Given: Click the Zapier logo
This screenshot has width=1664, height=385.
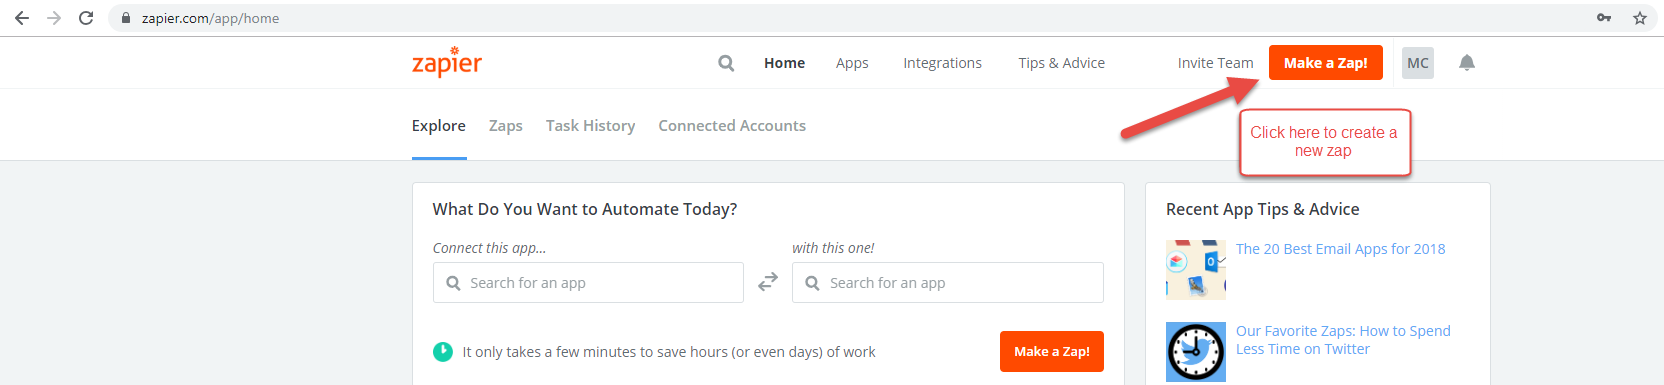Looking at the screenshot, I should click(x=447, y=62).
